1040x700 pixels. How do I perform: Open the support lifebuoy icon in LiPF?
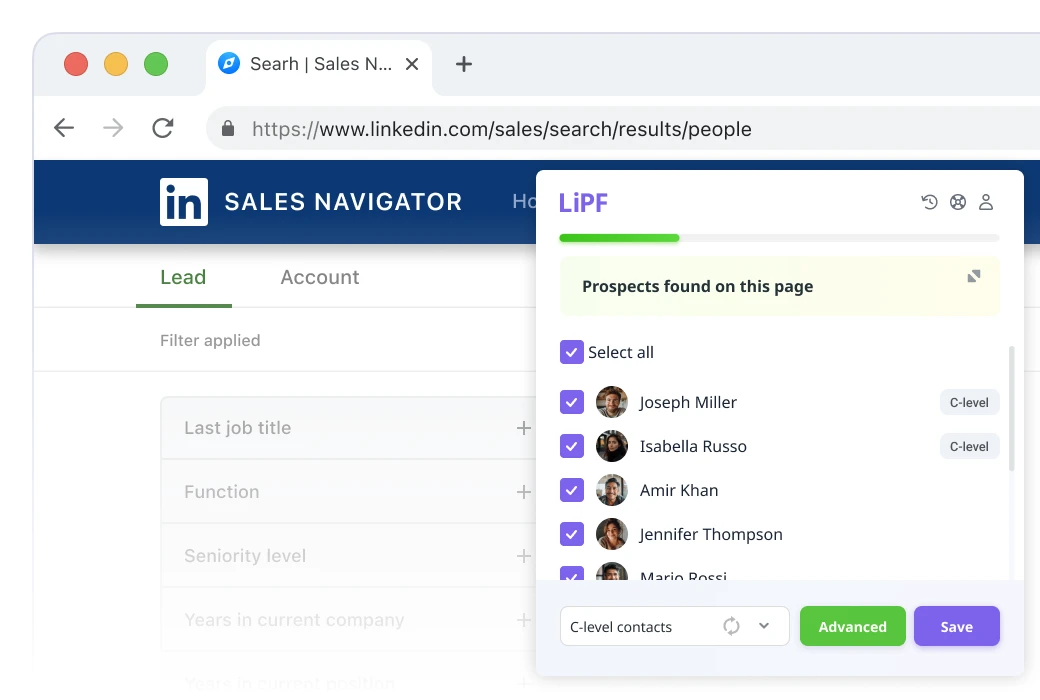958,202
